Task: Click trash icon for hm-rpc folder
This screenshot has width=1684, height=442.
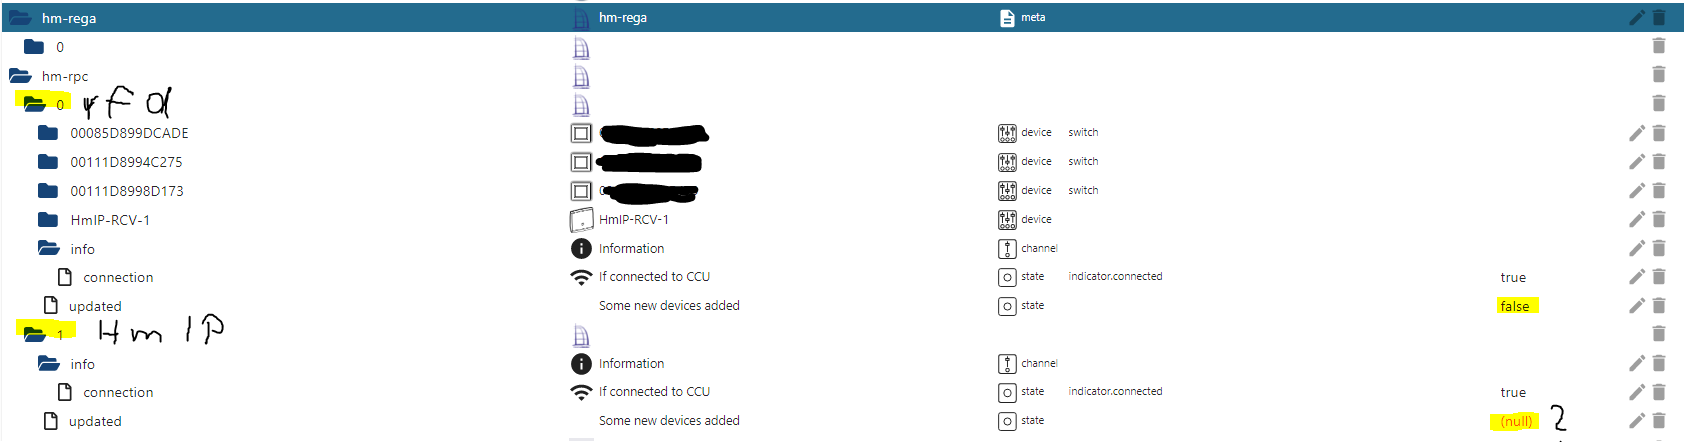Action: pos(1659,75)
